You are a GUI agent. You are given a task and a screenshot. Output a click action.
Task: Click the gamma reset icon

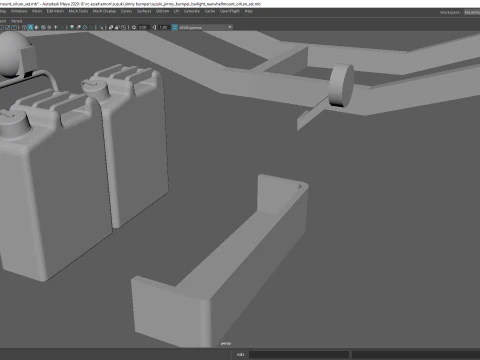pyautogui.click(x=154, y=27)
